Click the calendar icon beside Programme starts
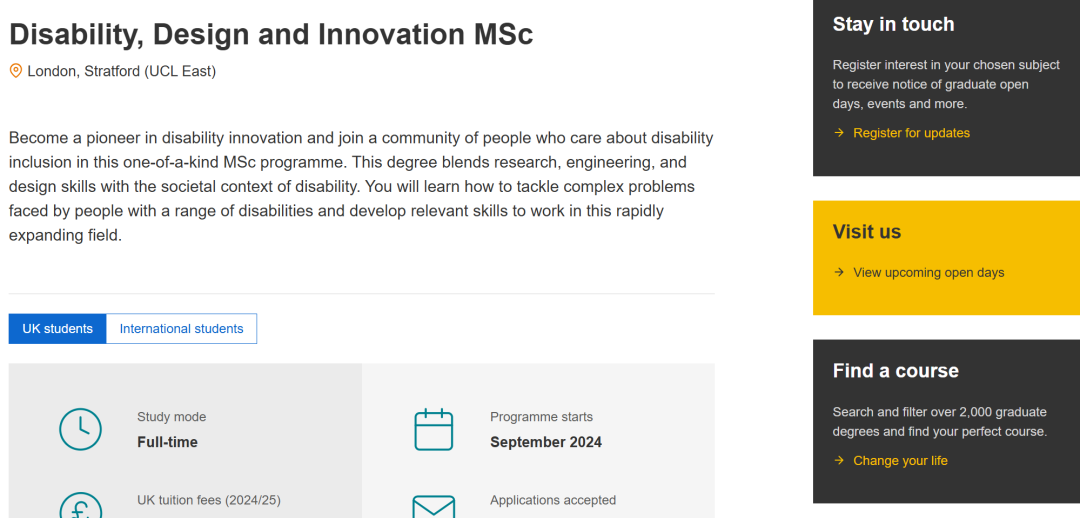Image resolution: width=1080 pixels, height=518 pixels. [434, 430]
